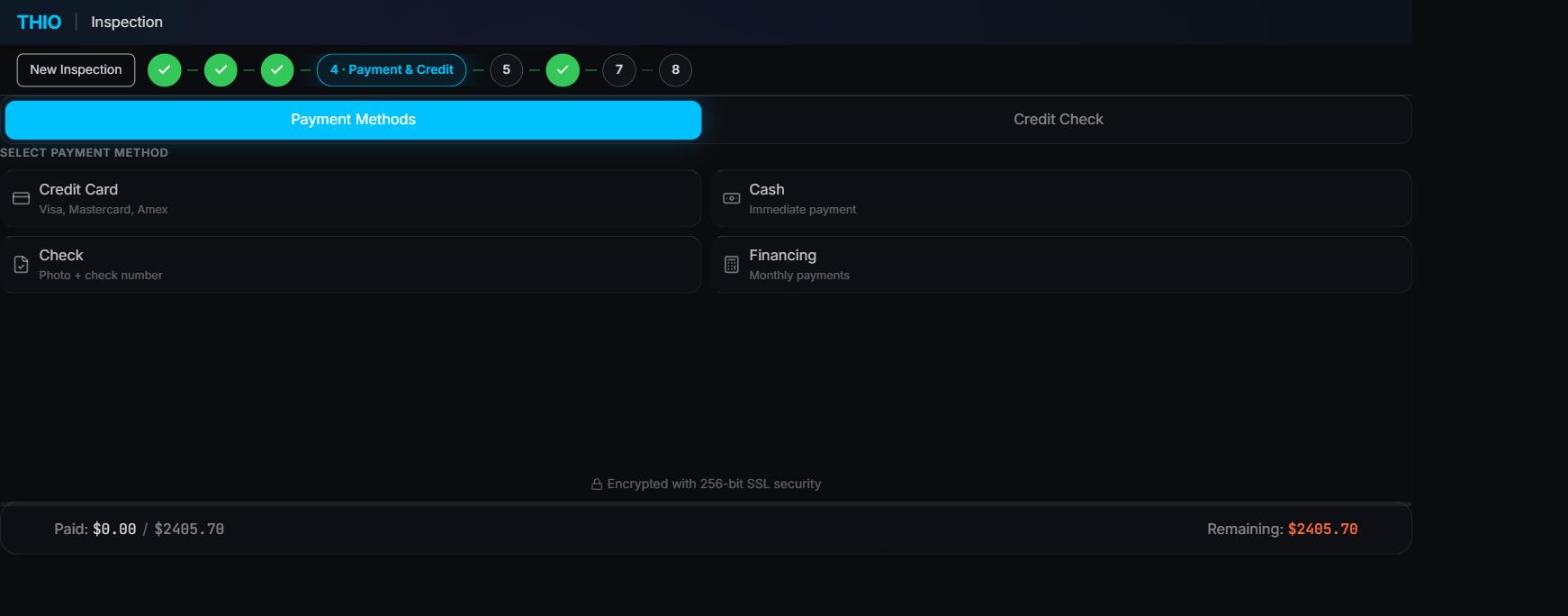Click the financing calculator icon
1568x616 pixels.
(731, 264)
